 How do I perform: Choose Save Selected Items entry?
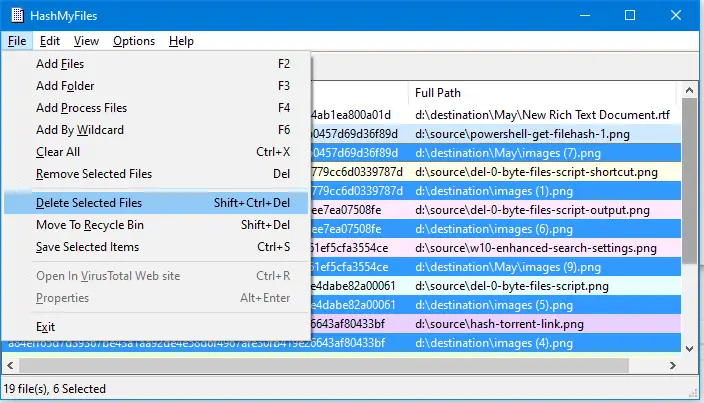tap(156, 247)
